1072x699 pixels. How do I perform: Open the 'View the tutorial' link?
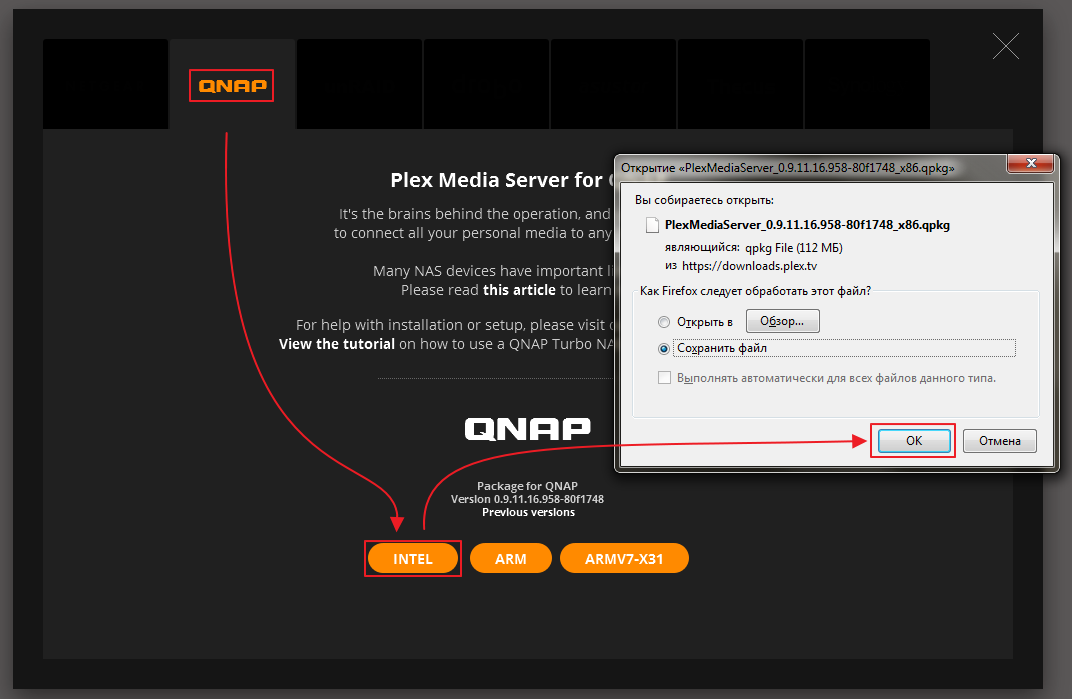point(336,344)
